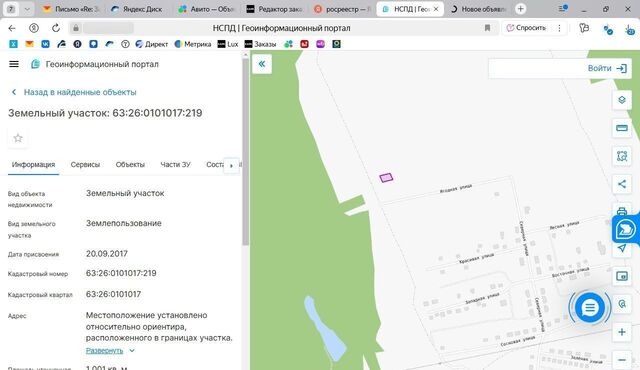Open the map layers tool
640x370 pixels.
pos(622,100)
